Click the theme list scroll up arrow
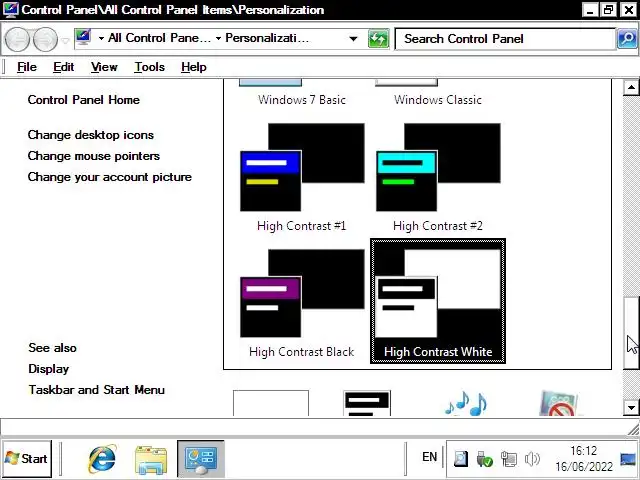Viewport: 640px width, 480px height. (x=631, y=87)
